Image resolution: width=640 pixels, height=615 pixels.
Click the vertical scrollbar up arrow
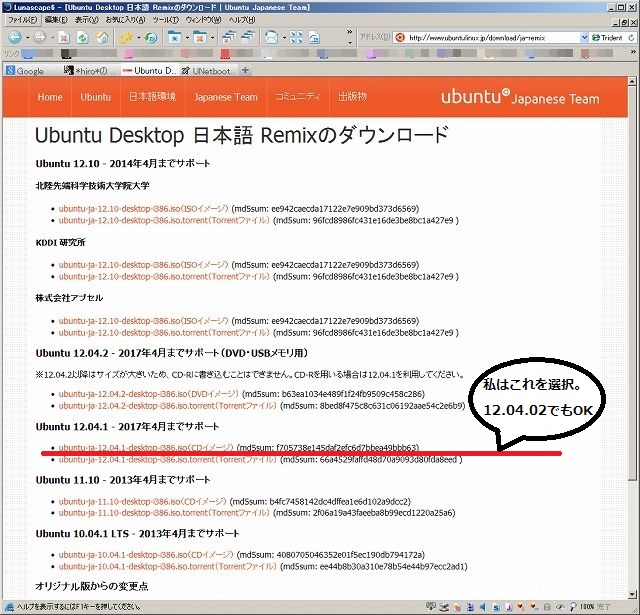click(x=632, y=81)
